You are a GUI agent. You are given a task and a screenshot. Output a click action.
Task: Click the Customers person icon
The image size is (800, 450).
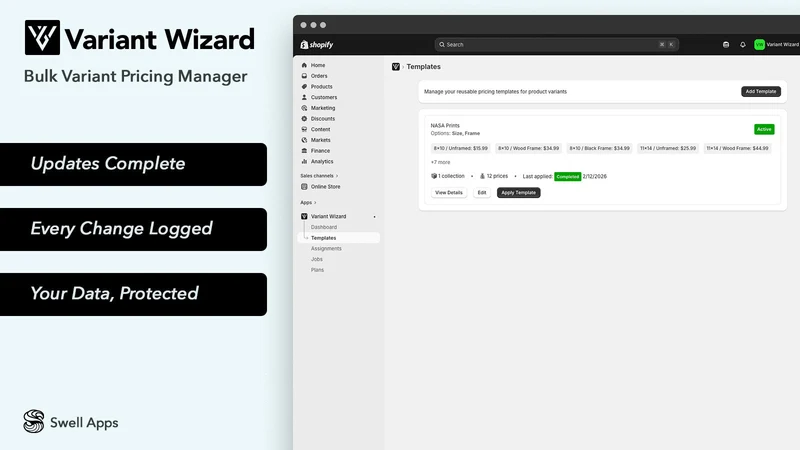point(304,97)
